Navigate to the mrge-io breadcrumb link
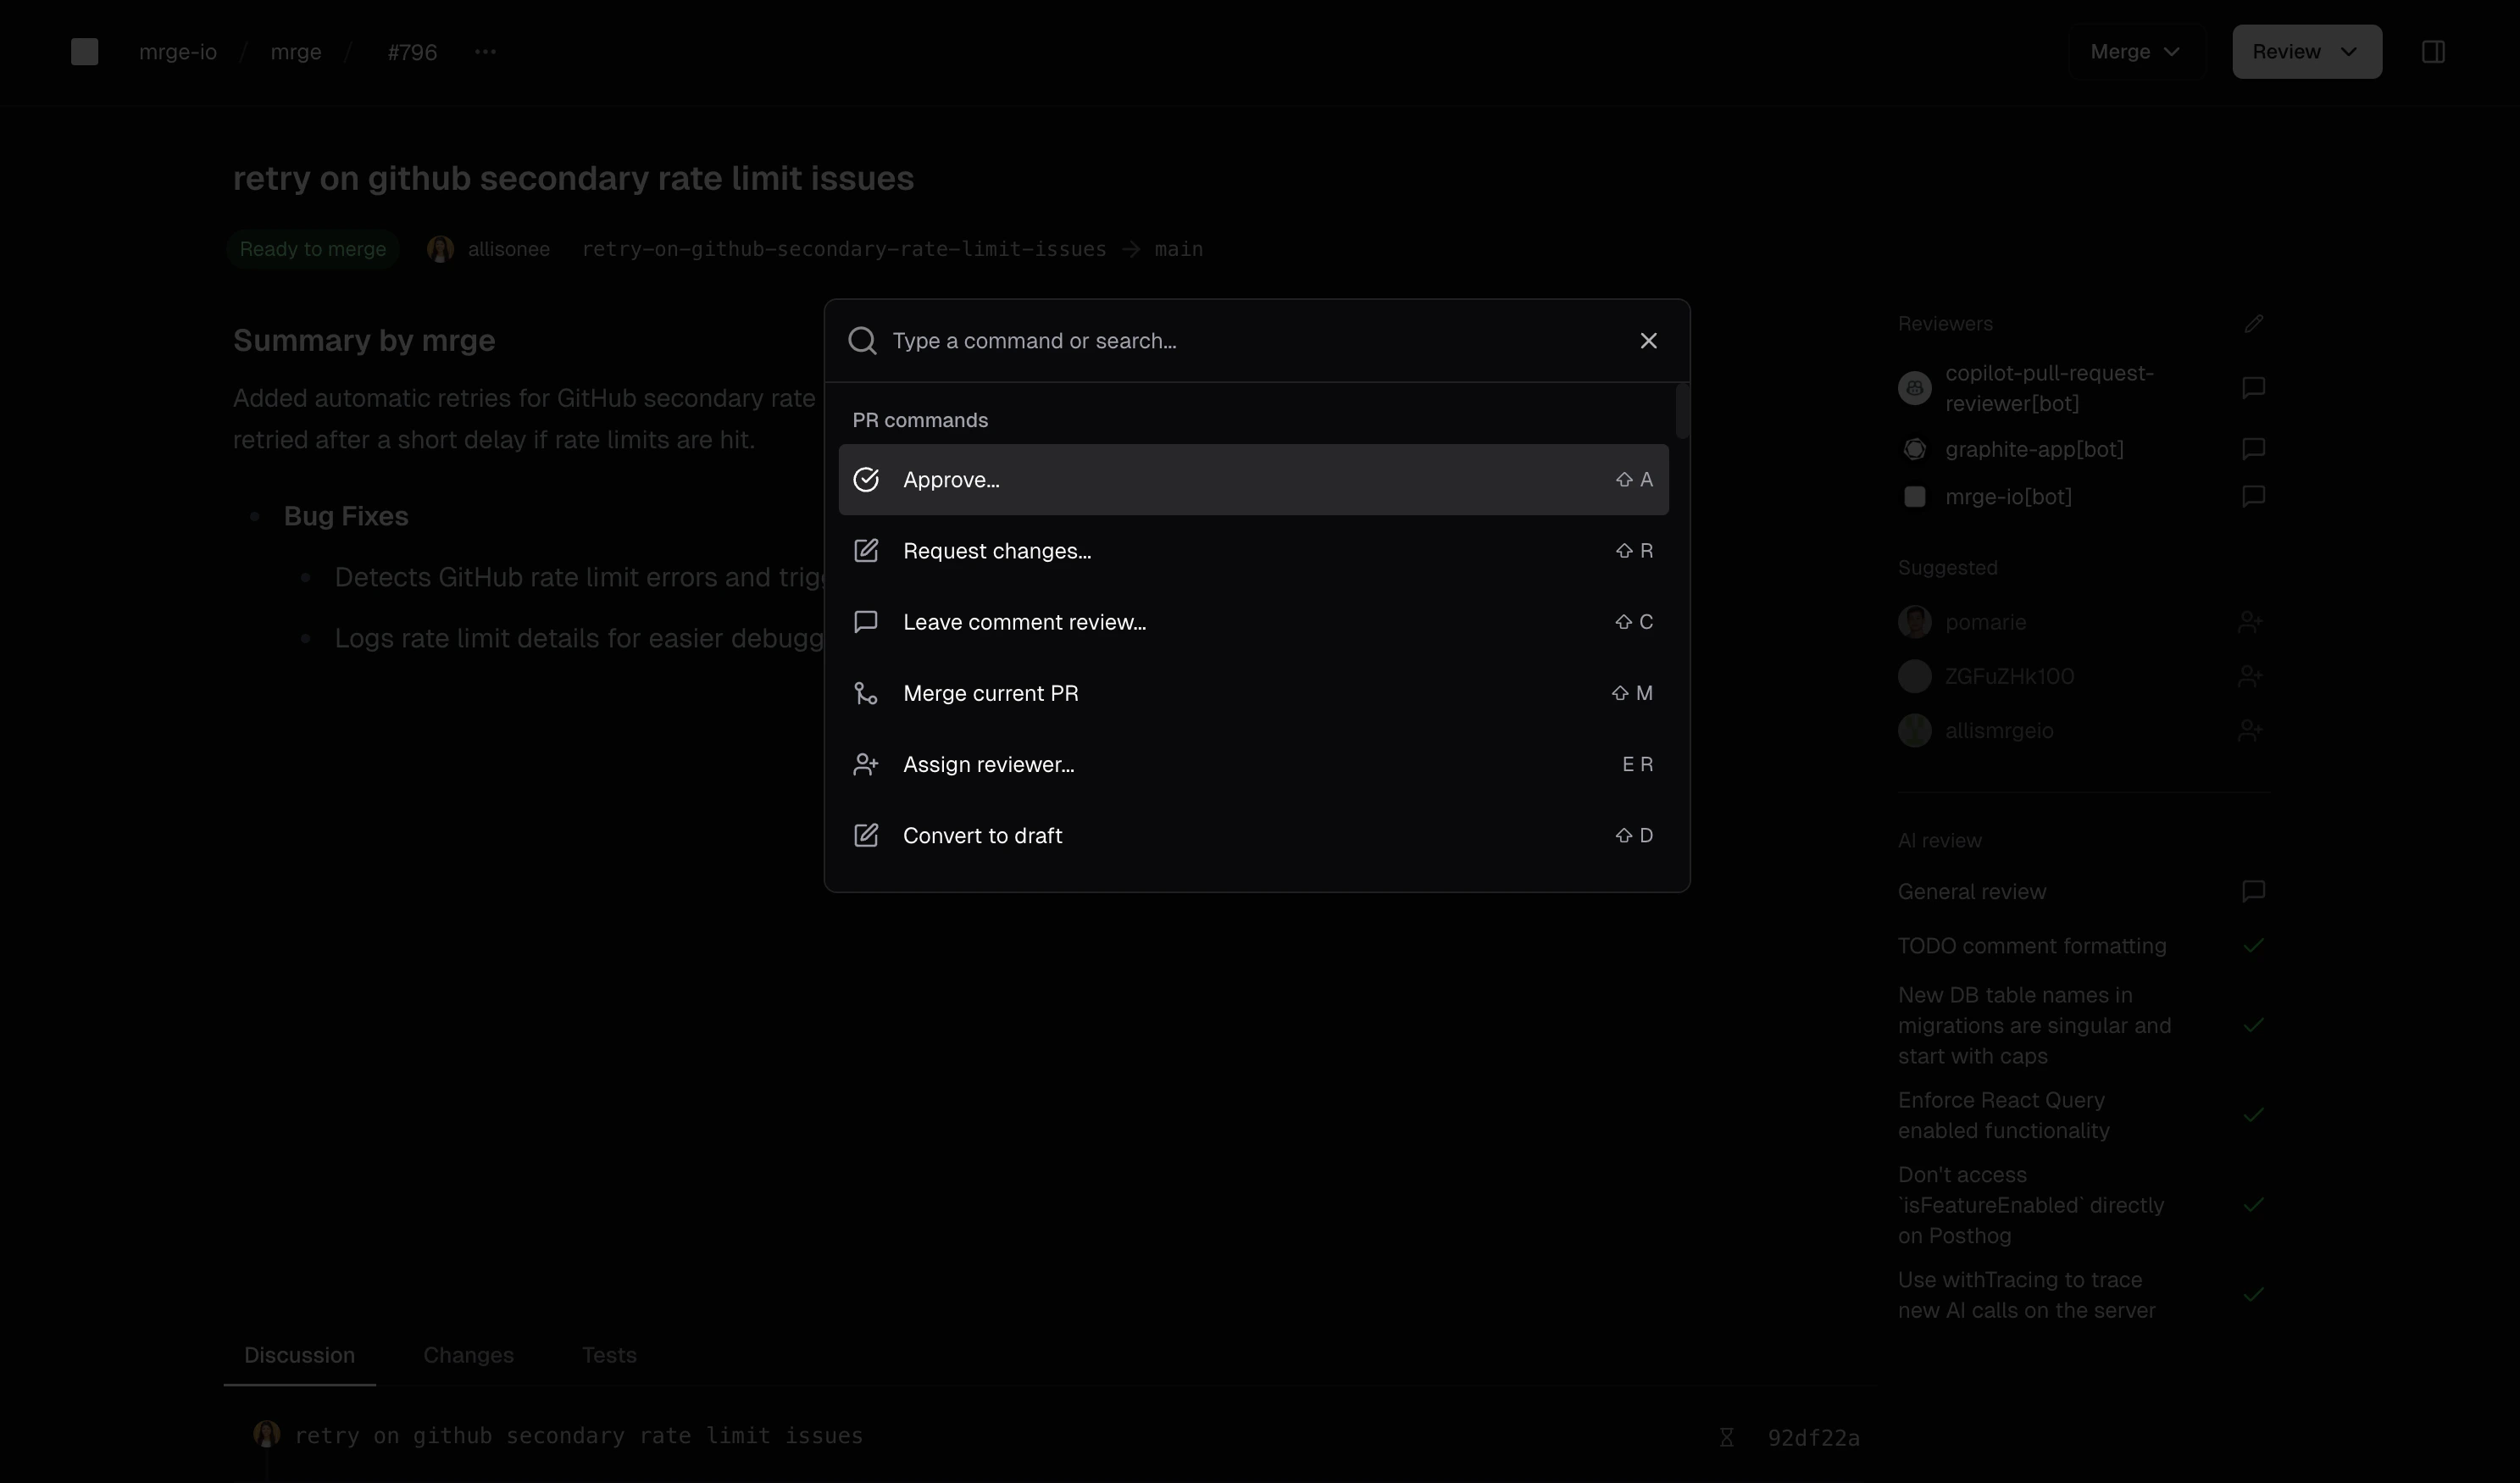The width and height of the screenshot is (2520, 1483). (x=177, y=52)
